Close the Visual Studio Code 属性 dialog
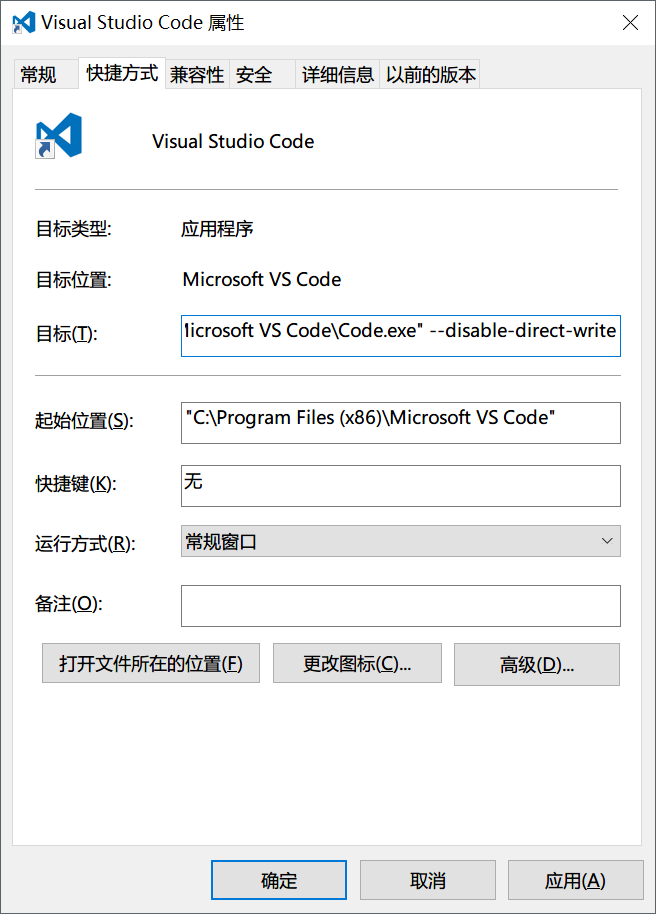This screenshot has width=656, height=914. pos(630,23)
